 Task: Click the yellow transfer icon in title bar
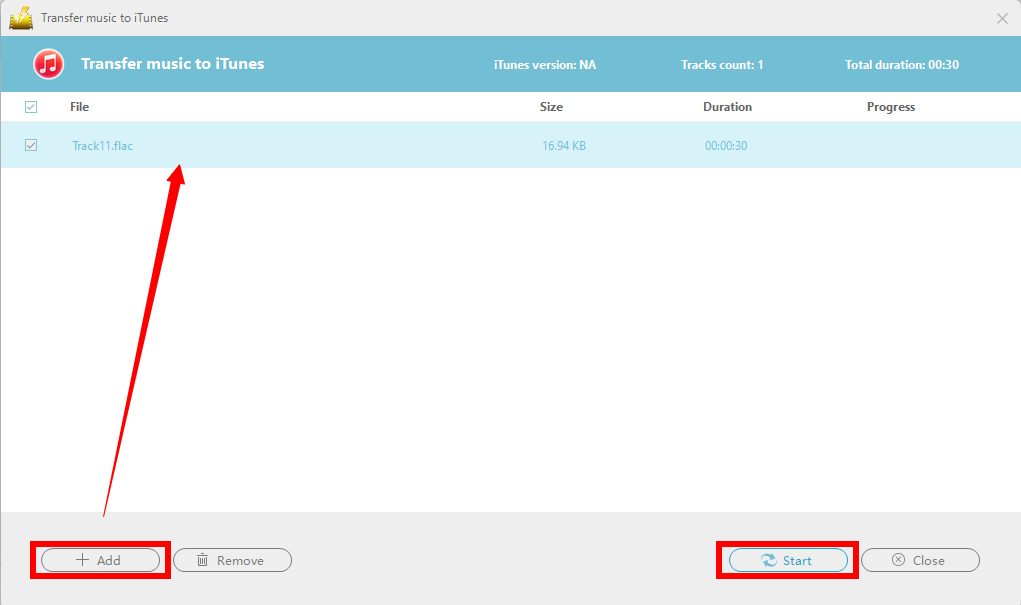[21, 17]
